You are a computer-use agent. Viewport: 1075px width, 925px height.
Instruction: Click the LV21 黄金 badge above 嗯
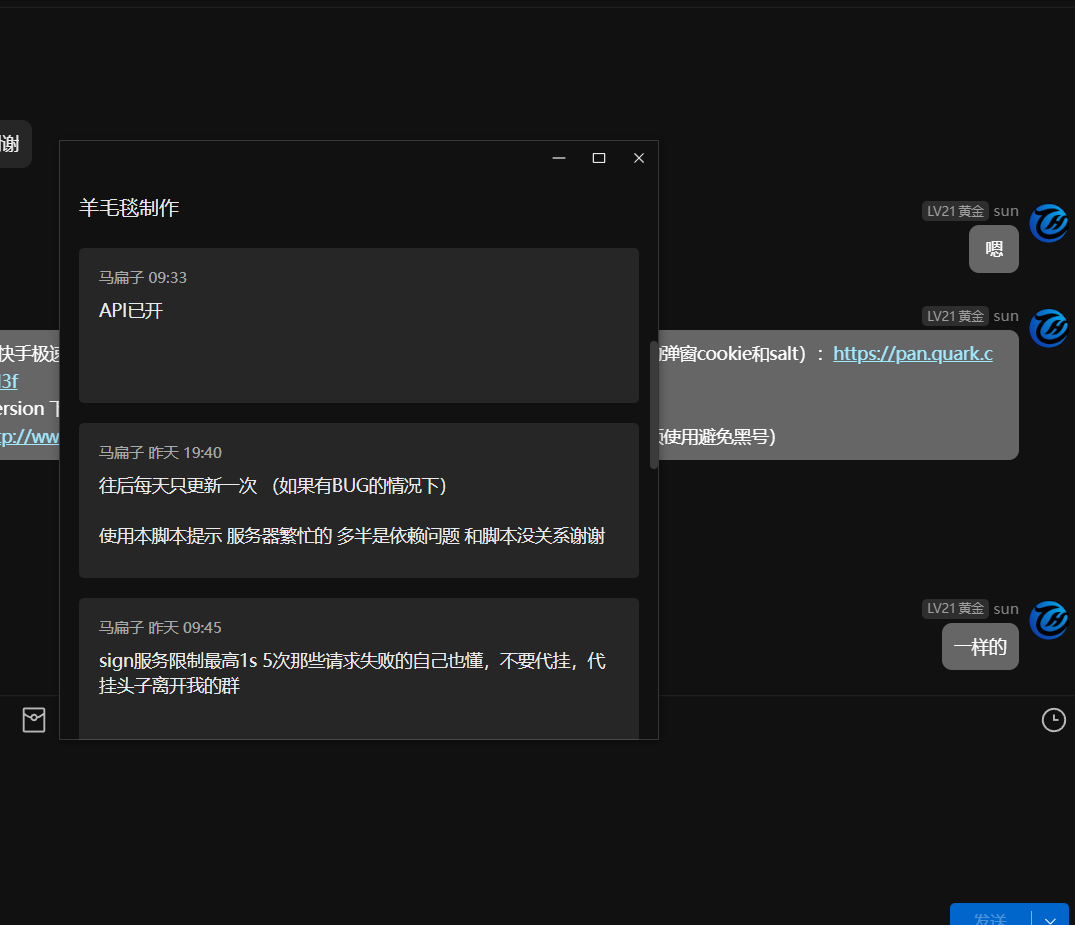(954, 211)
